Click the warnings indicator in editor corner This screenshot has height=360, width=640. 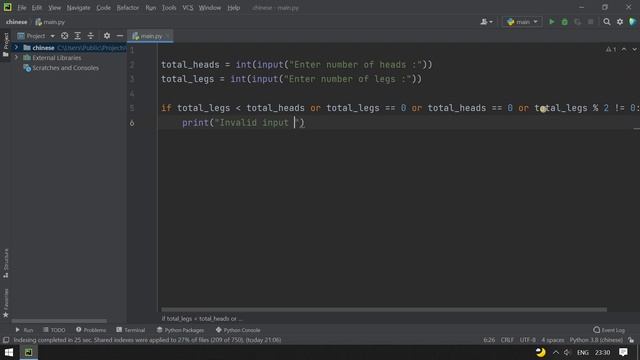click(x=611, y=49)
